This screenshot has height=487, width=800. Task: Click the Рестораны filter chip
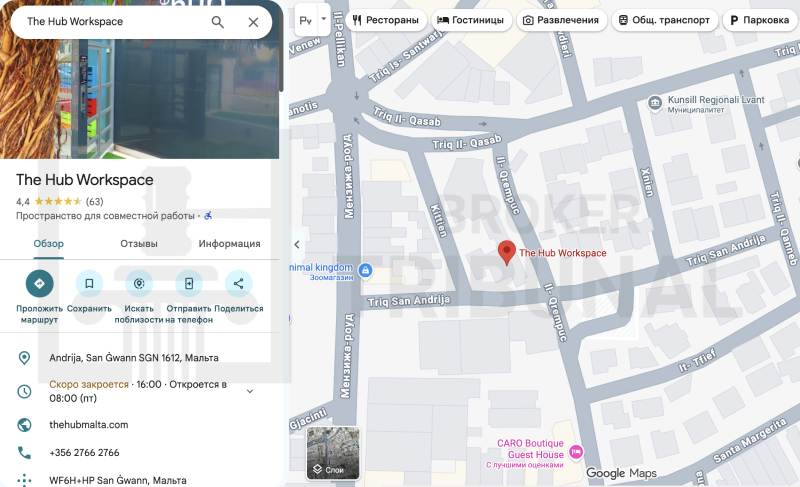coord(386,20)
